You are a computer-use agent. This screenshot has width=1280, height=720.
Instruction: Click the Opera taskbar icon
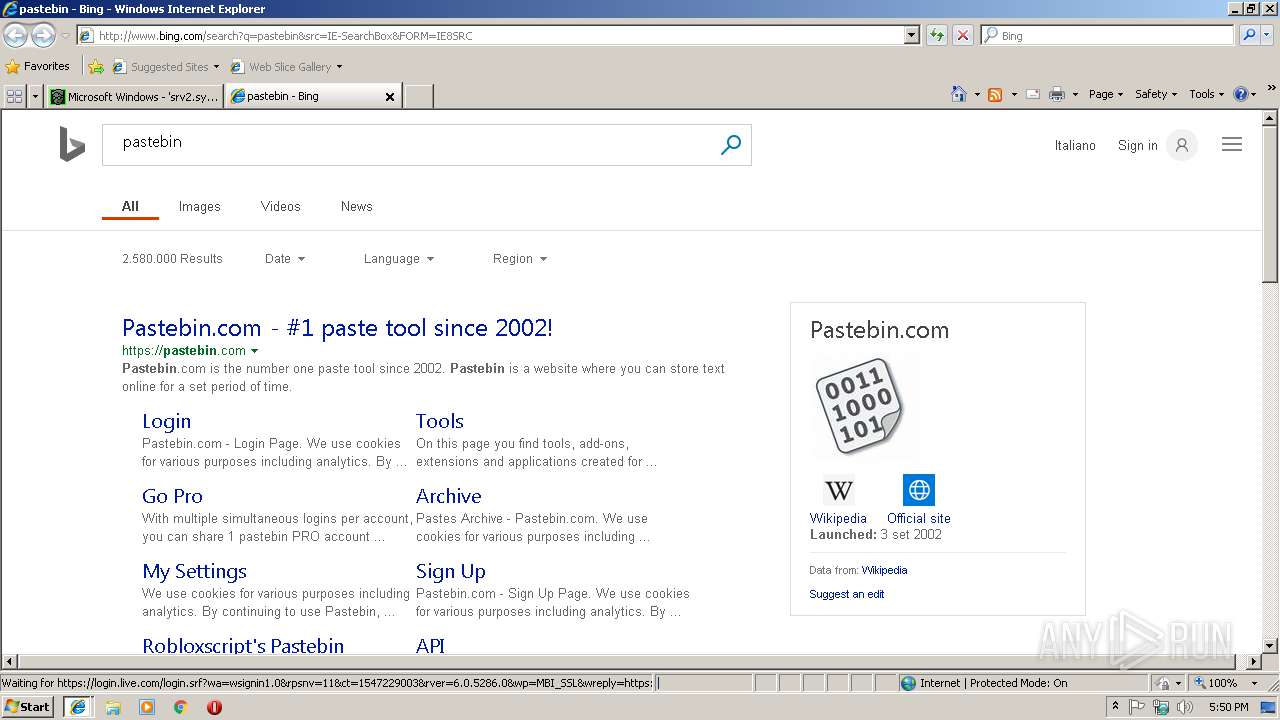(214, 707)
